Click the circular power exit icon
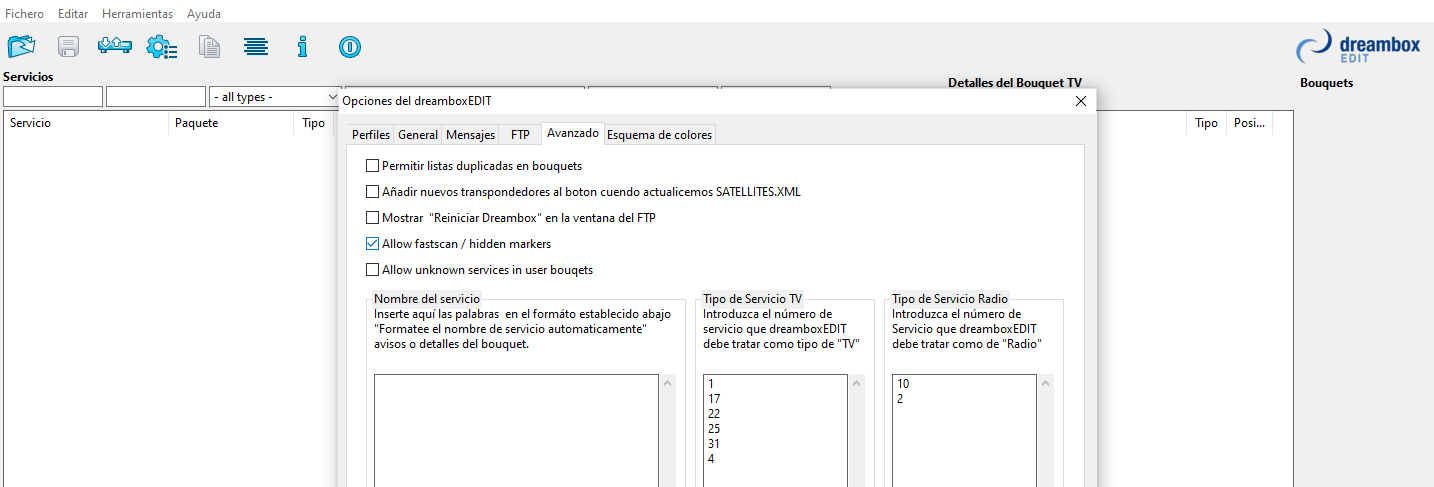The width and height of the screenshot is (1434, 487). [349, 46]
